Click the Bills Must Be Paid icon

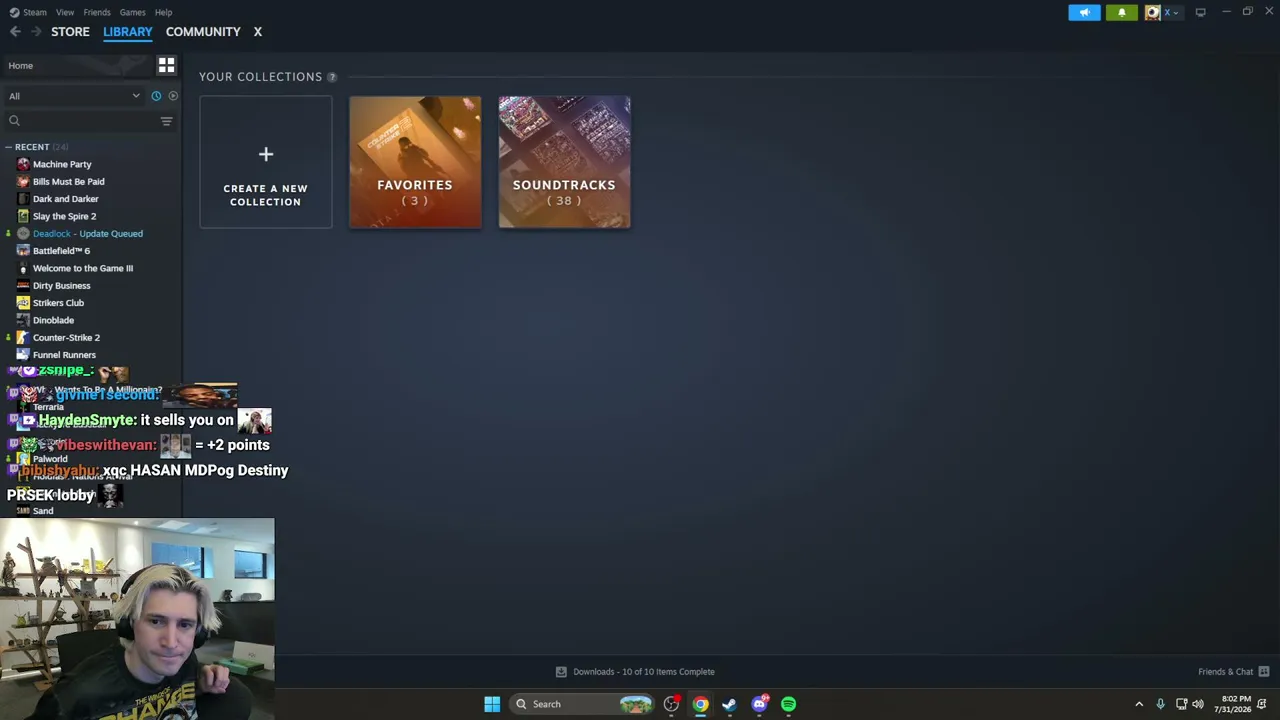[x=23, y=182]
